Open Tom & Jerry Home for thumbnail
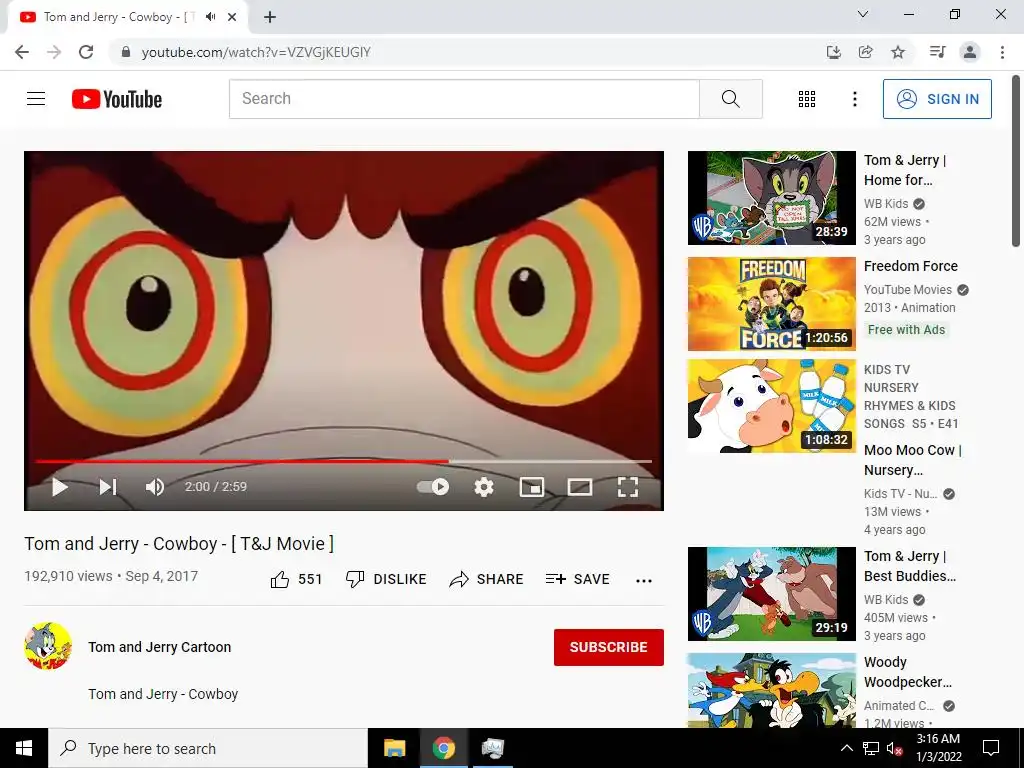The image size is (1024, 768). [771, 198]
